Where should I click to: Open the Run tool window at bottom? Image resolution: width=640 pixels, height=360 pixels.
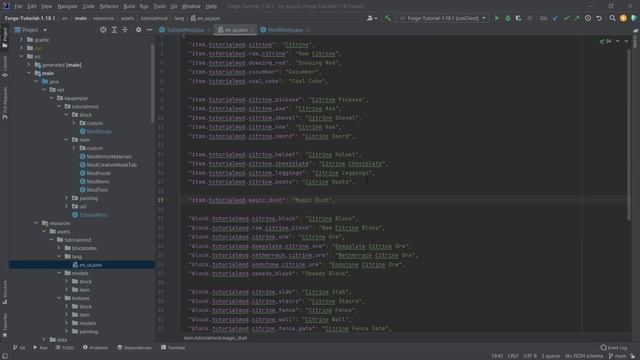point(40,348)
